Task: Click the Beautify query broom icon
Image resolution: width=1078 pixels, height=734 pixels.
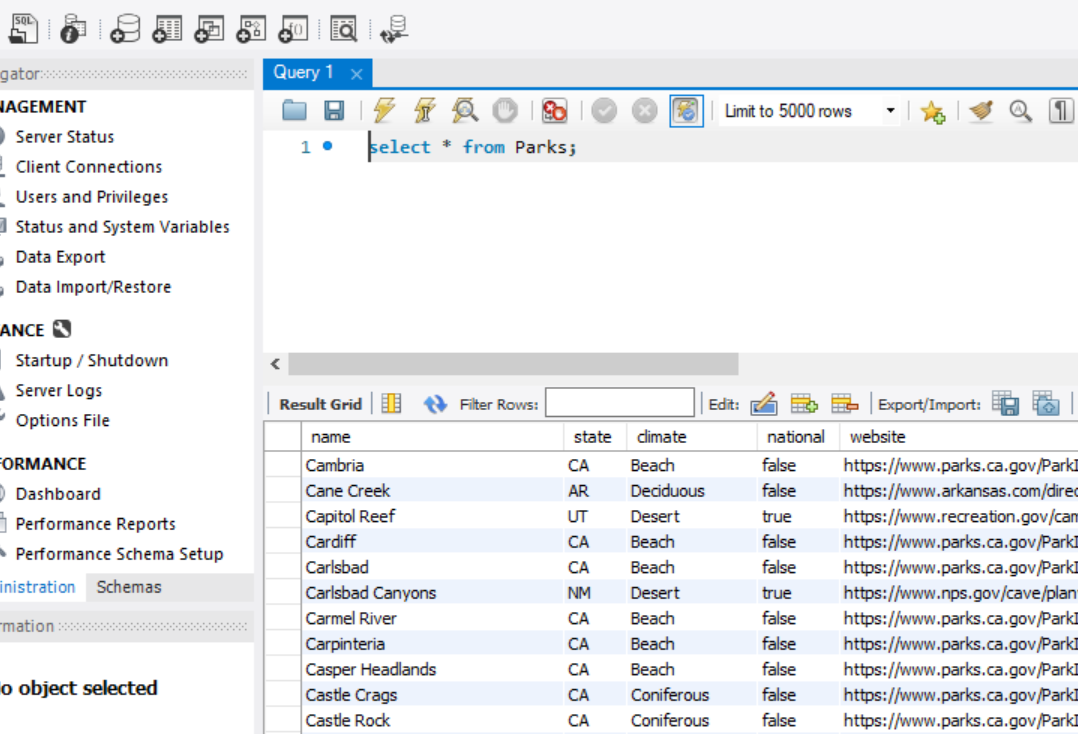Action: (x=981, y=111)
